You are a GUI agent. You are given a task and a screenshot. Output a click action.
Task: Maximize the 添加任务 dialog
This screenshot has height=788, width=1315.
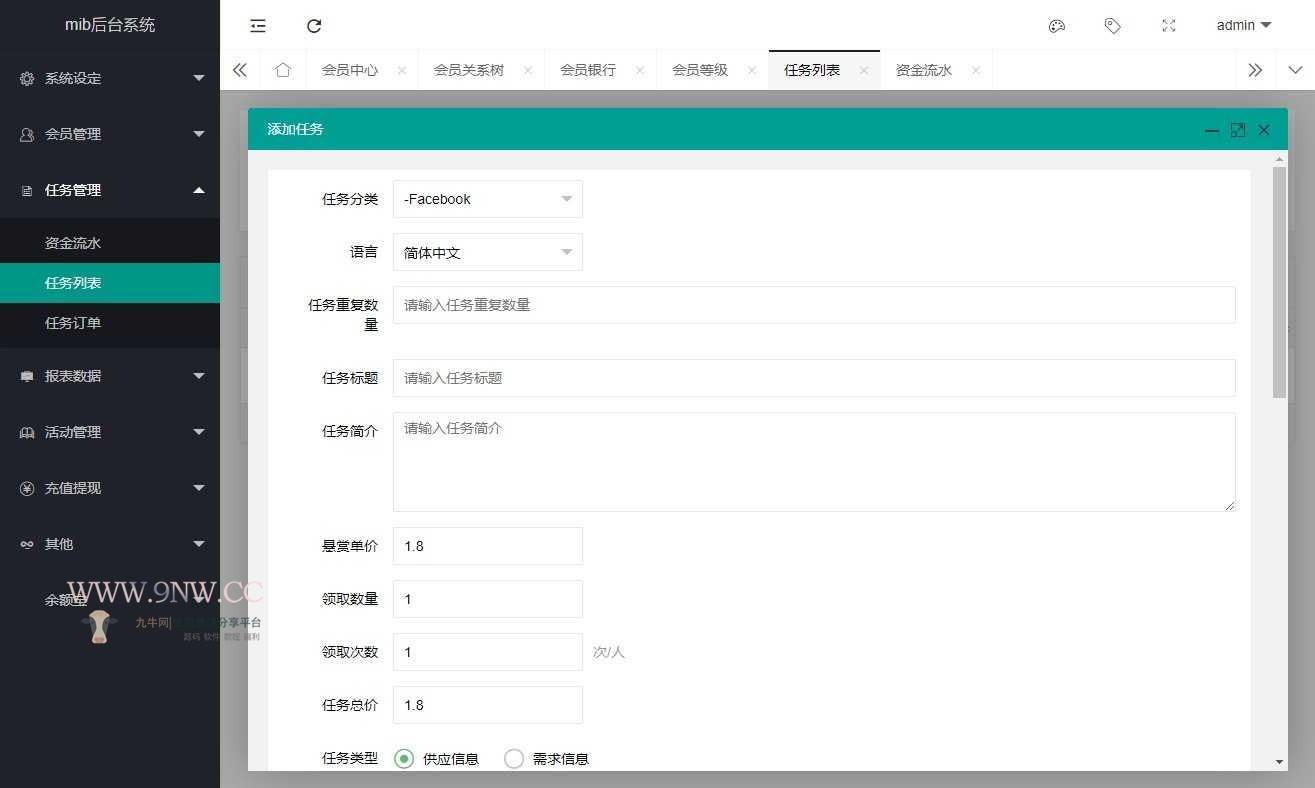(x=1238, y=130)
